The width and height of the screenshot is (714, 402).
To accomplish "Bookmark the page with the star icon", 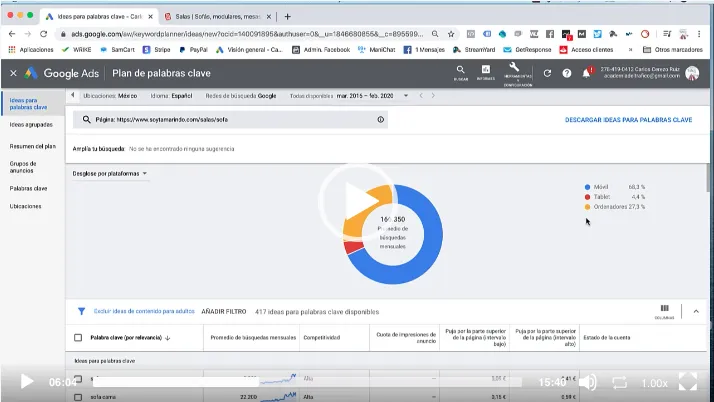I will [x=451, y=34].
